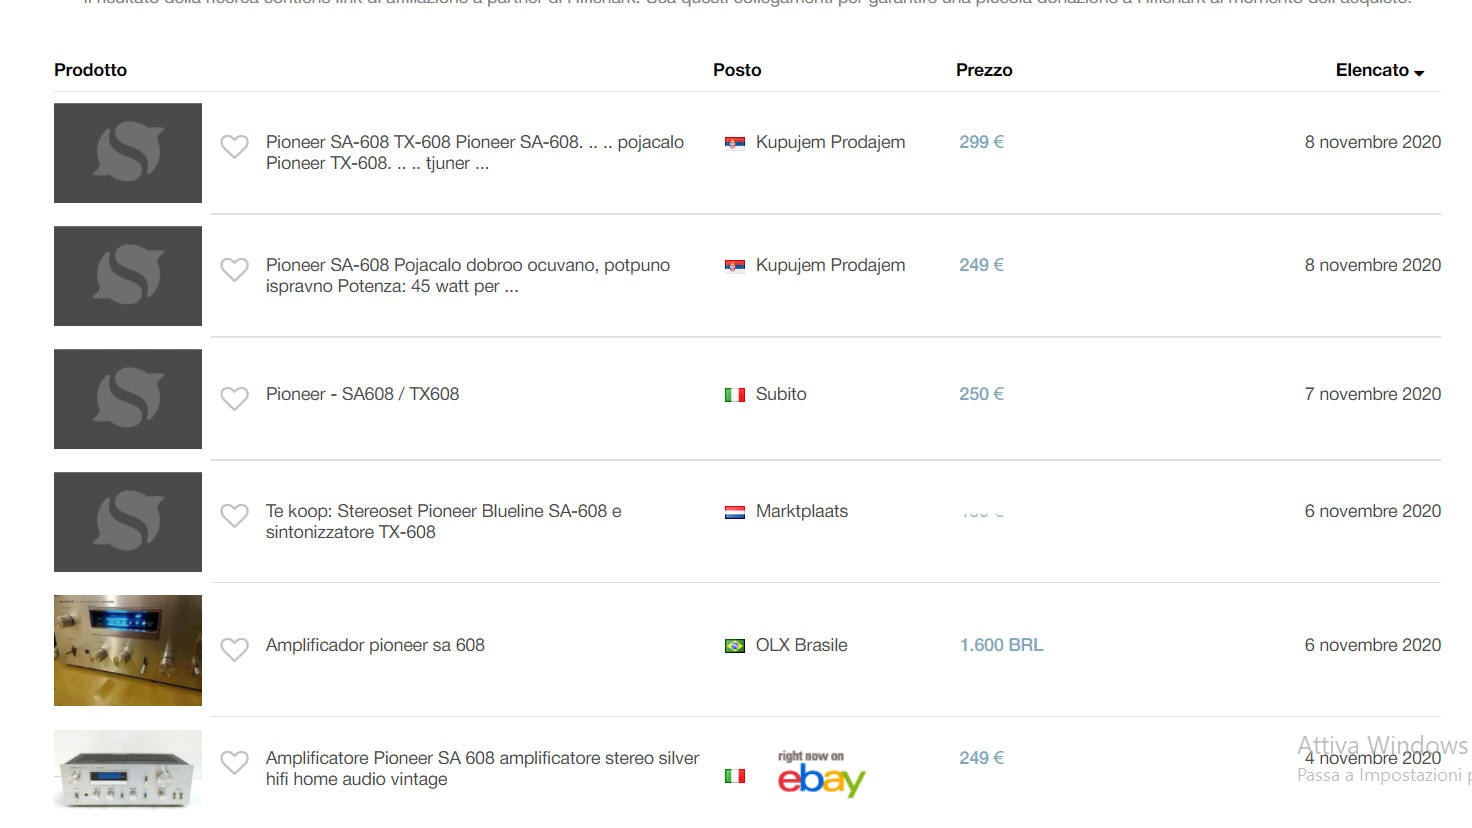Click heart icon beside Amplificador pioneer sa 608
This screenshot has height=828, width=1472.
234,650
